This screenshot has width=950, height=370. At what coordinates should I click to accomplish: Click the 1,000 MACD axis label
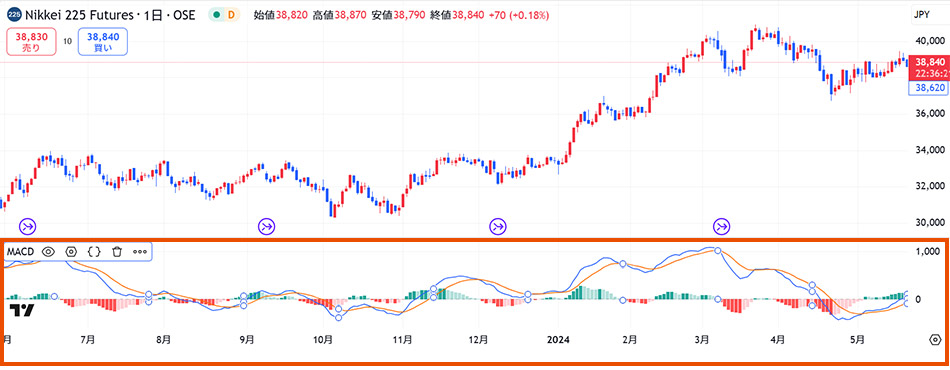point(928,251)
